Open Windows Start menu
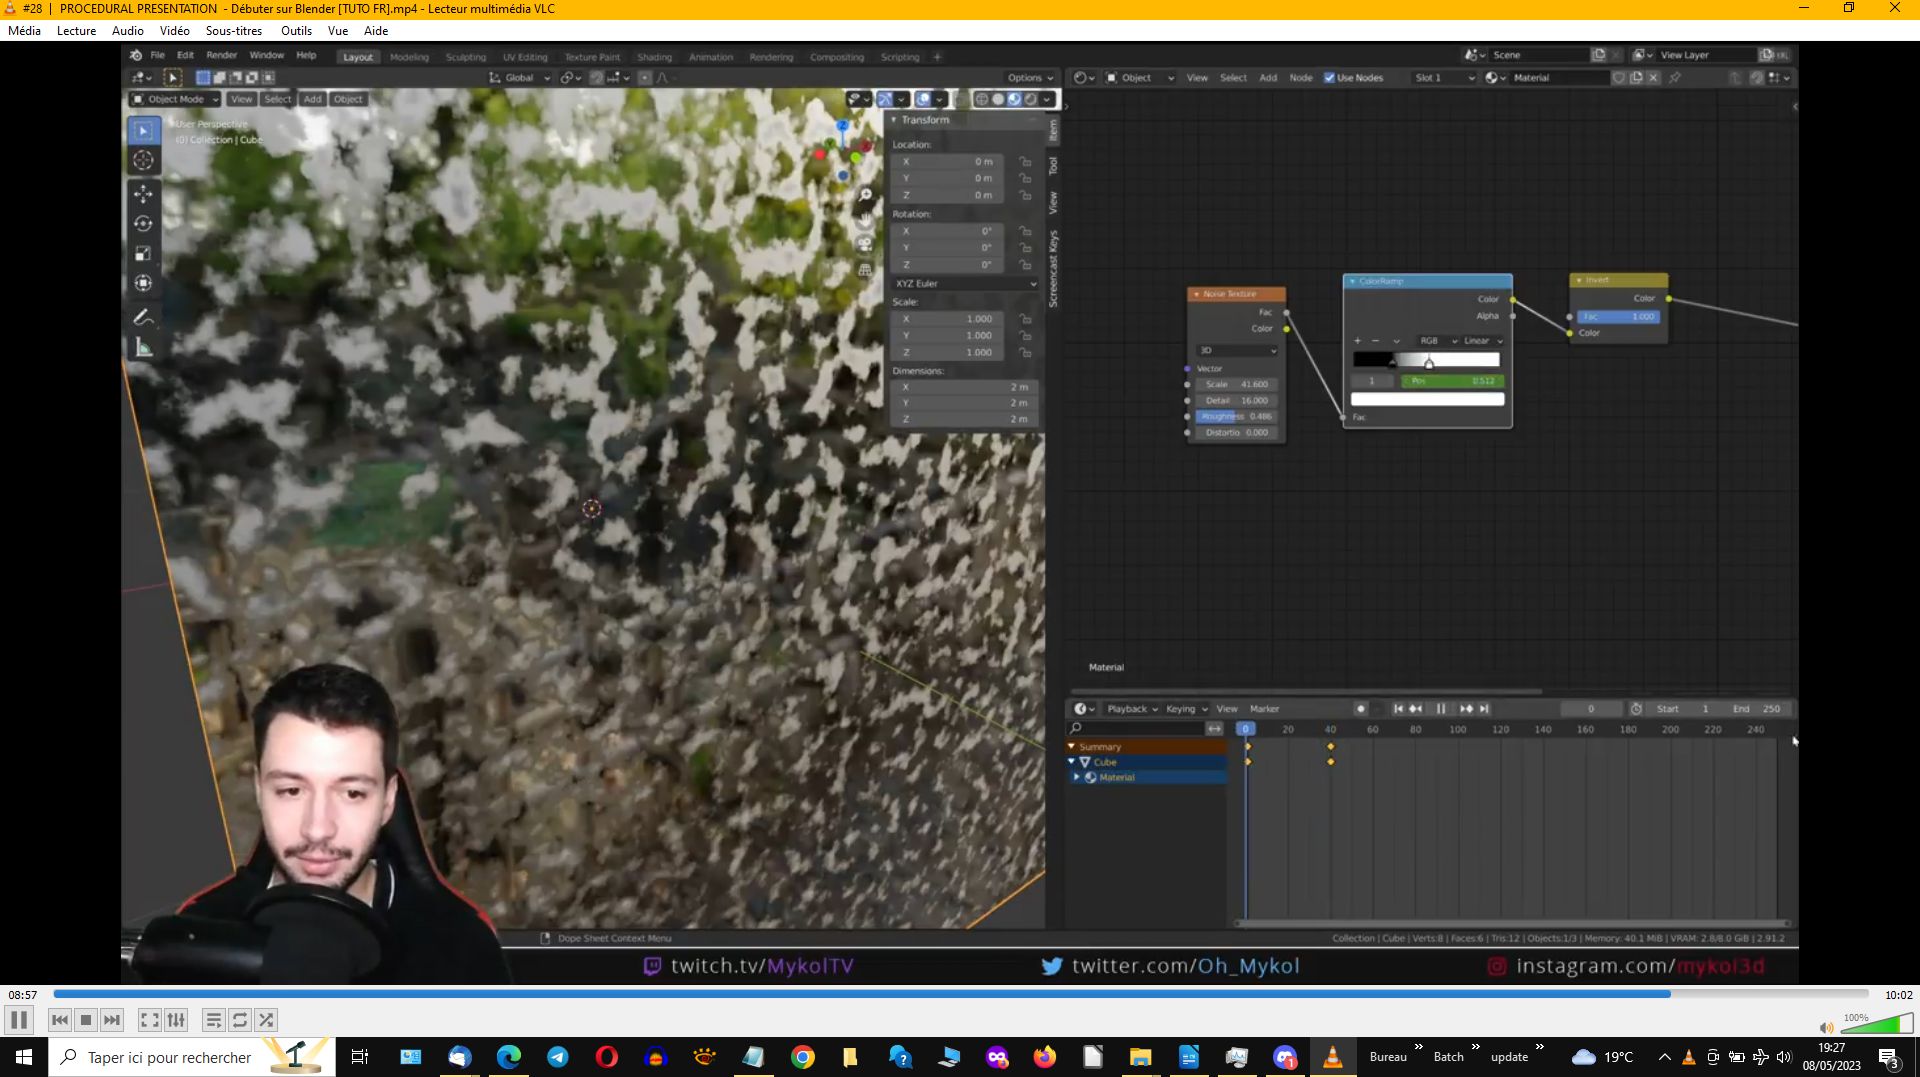 pyautogui.click(x=24, y=1057)
